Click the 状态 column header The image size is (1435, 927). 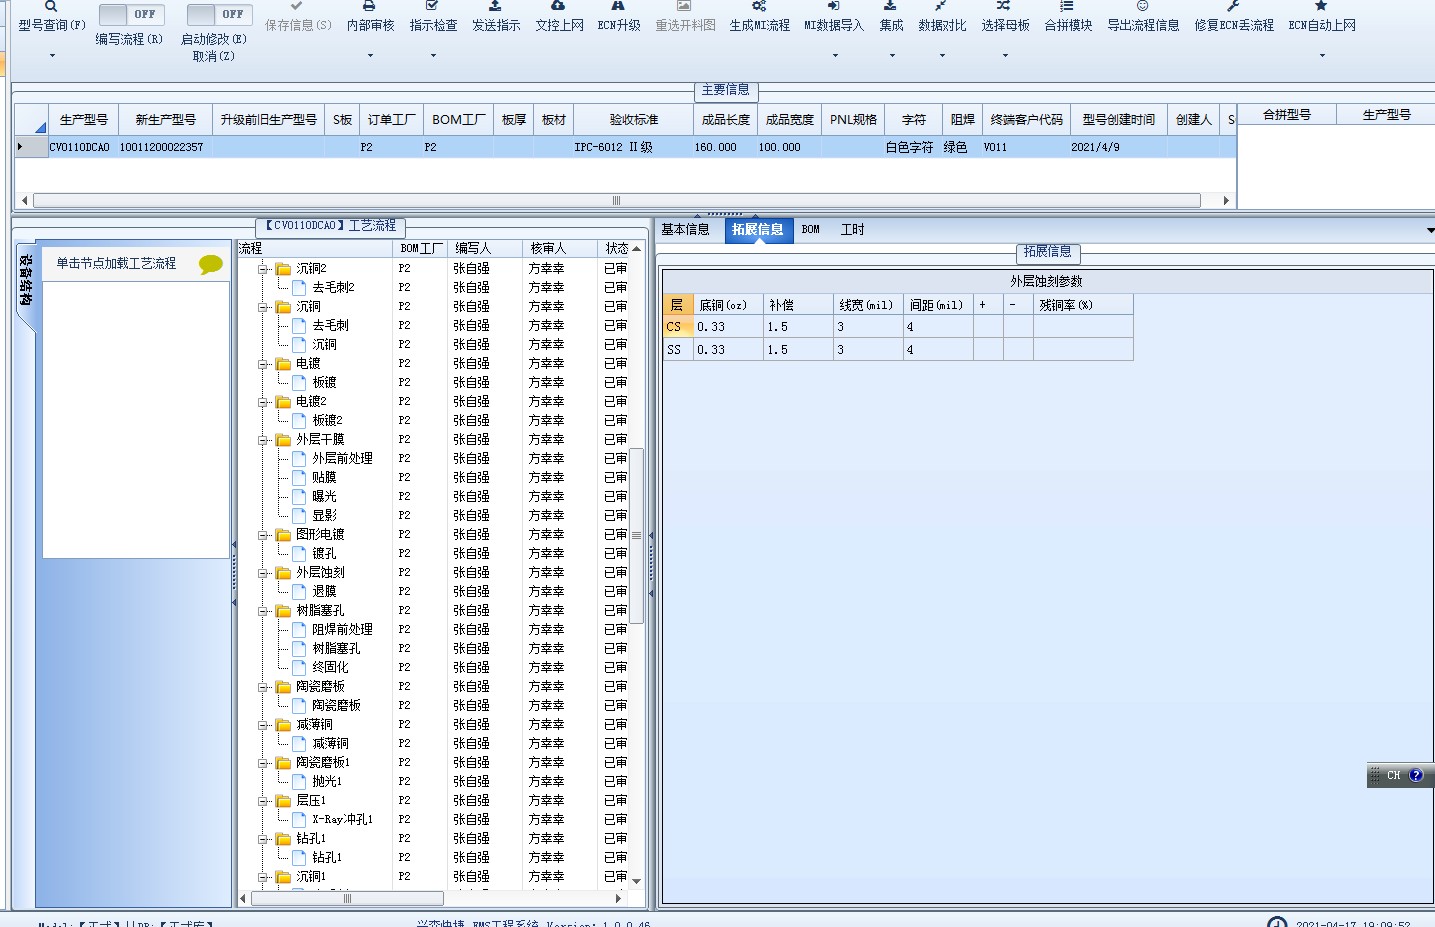coord(616,248)
